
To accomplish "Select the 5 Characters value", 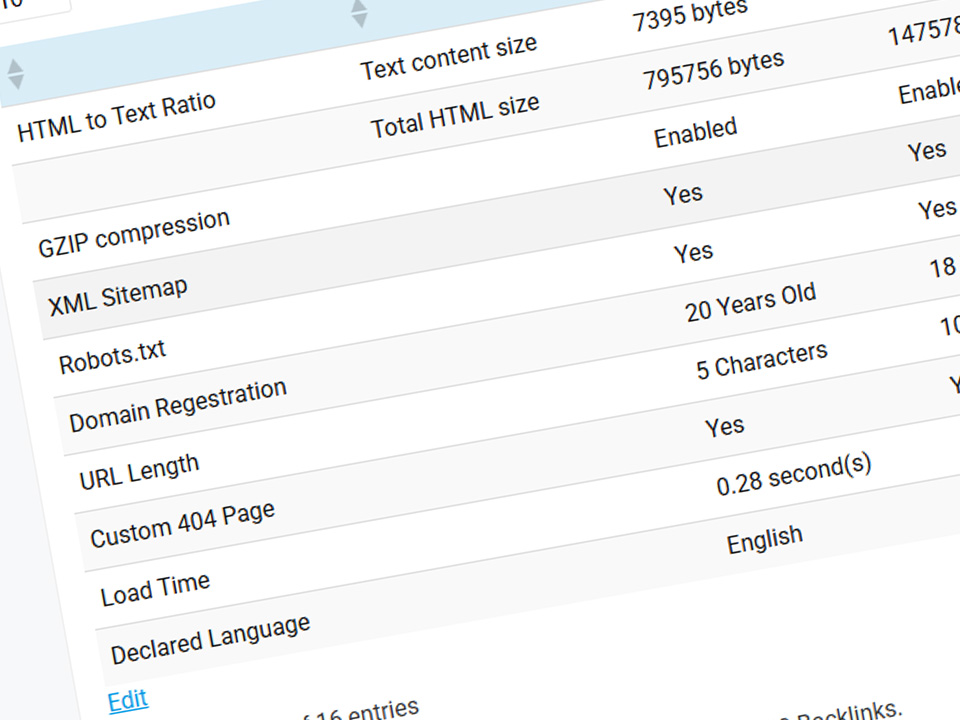I will click(762, 360).
